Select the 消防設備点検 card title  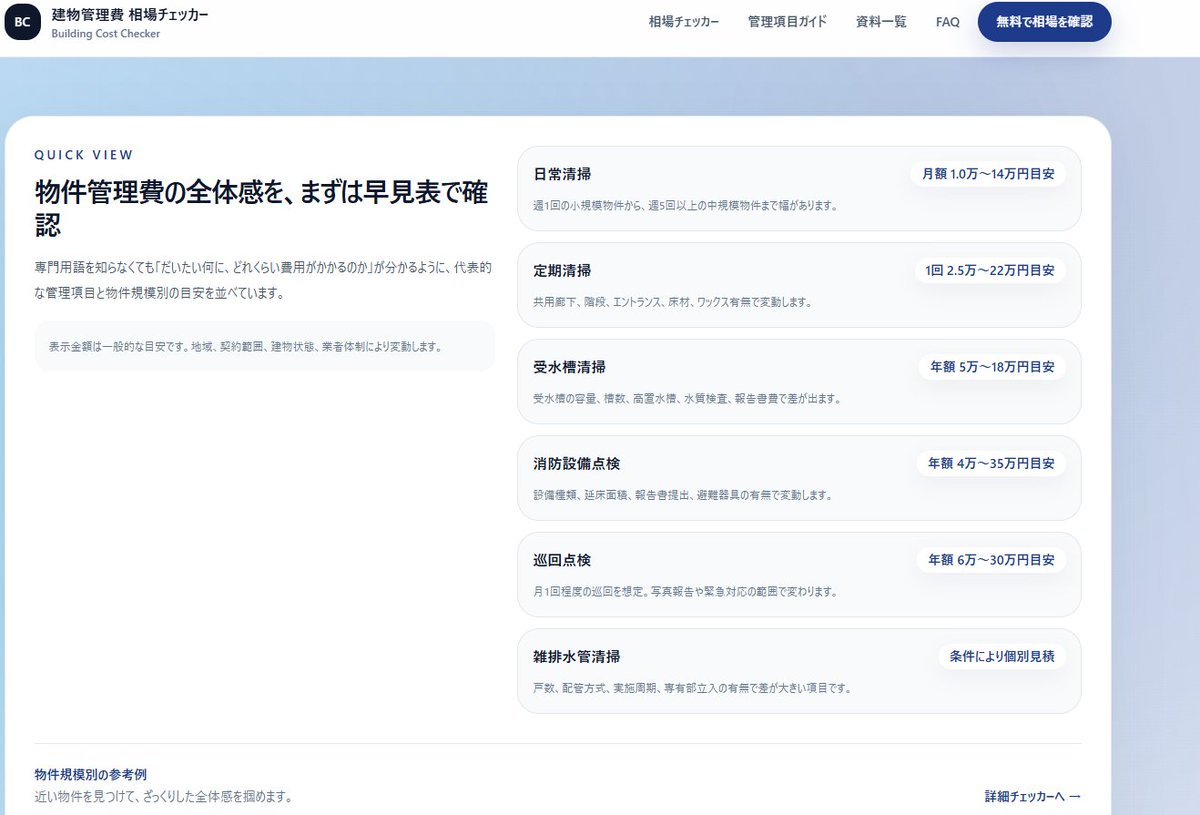[576, 464]
